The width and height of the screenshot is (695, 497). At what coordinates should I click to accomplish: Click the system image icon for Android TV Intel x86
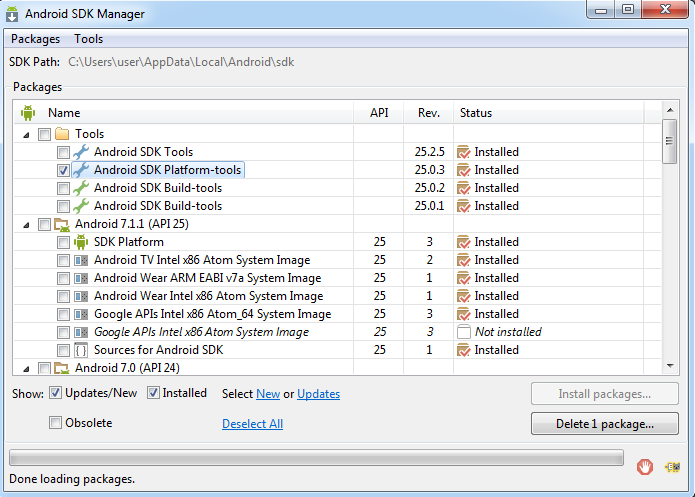pos(81,260)
